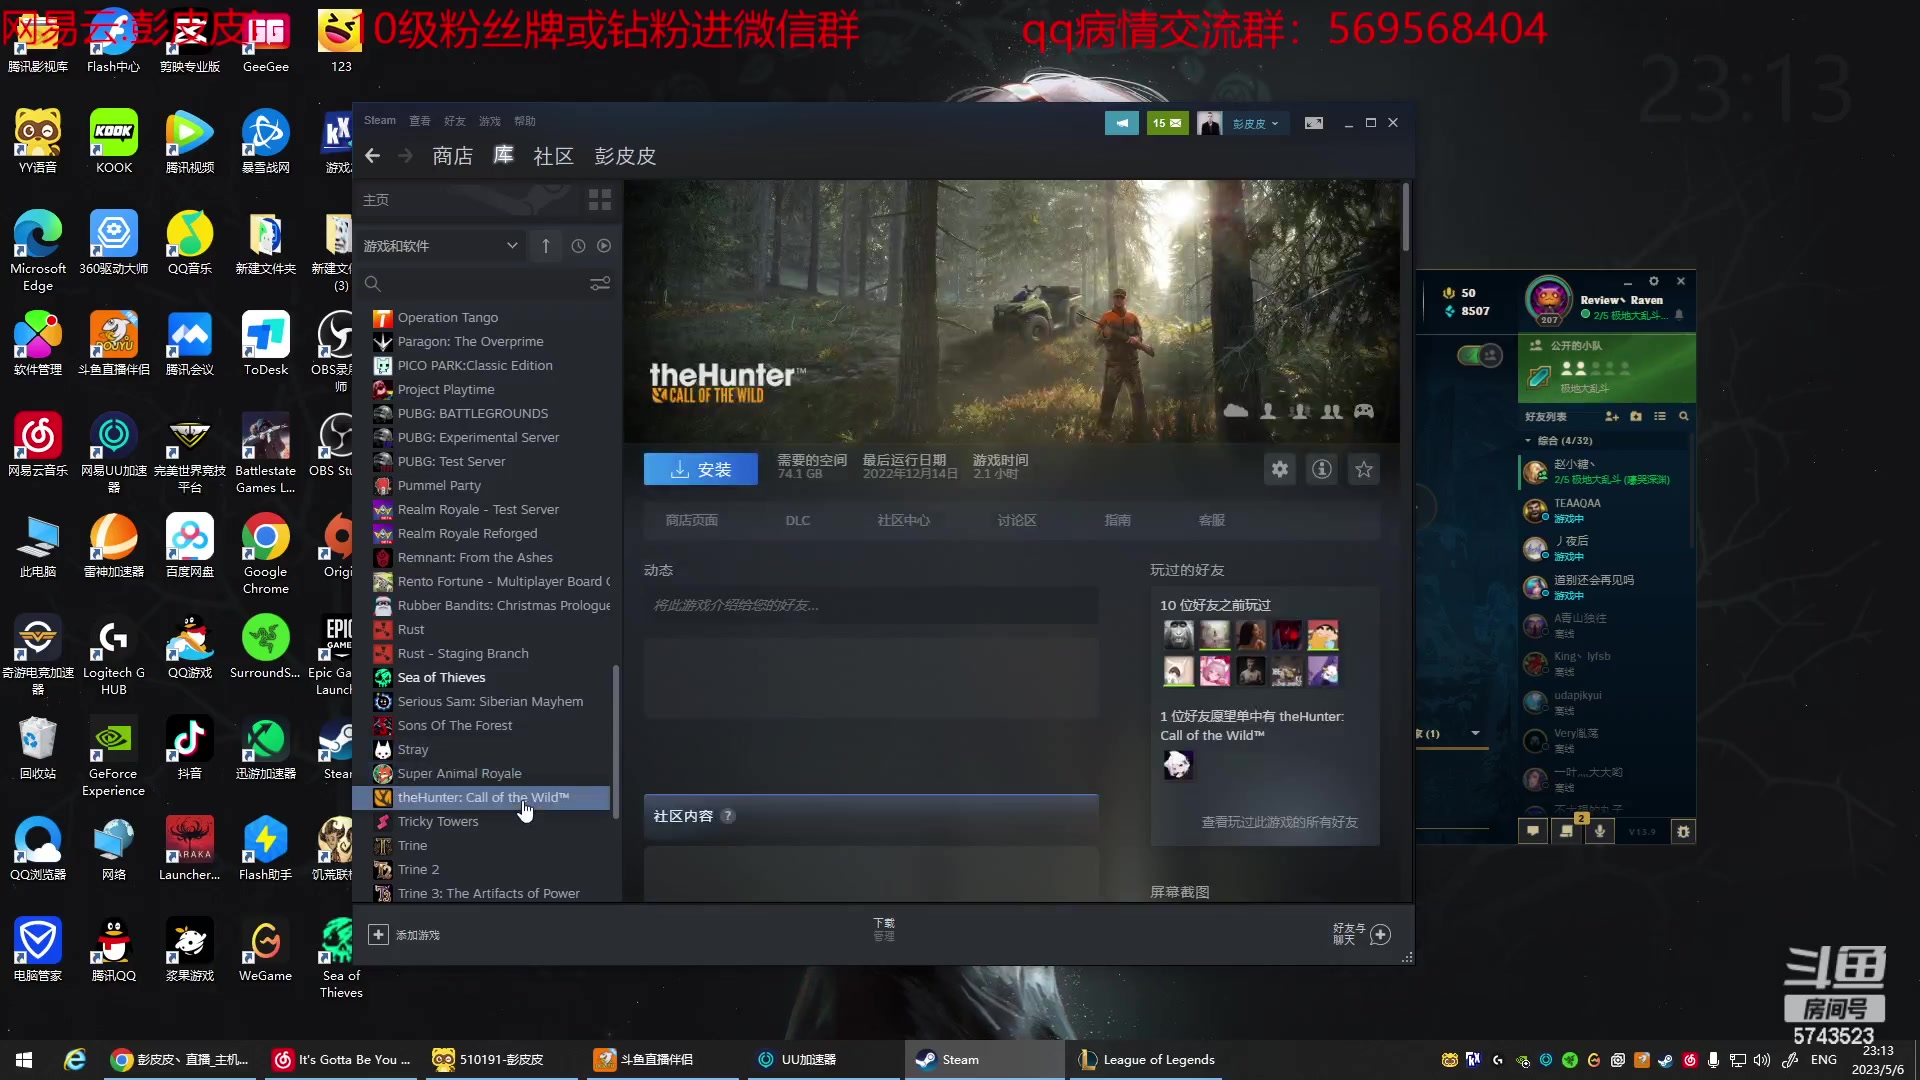
Task: Go to the 商店 store tab
Action: tap(453, 156)
